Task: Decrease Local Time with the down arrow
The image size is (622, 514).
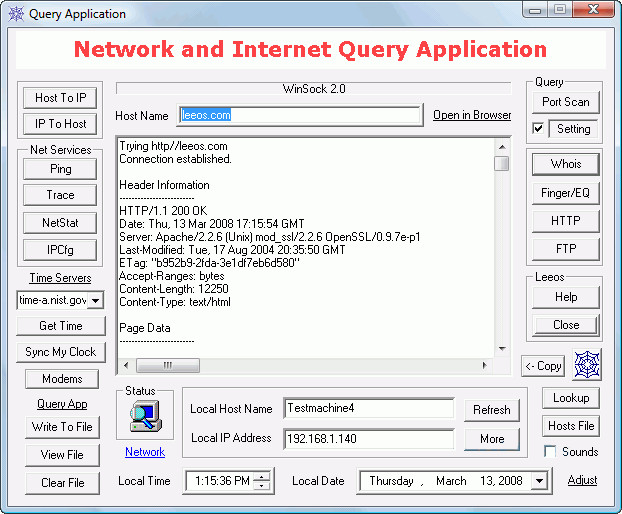Action: point(261,486)
